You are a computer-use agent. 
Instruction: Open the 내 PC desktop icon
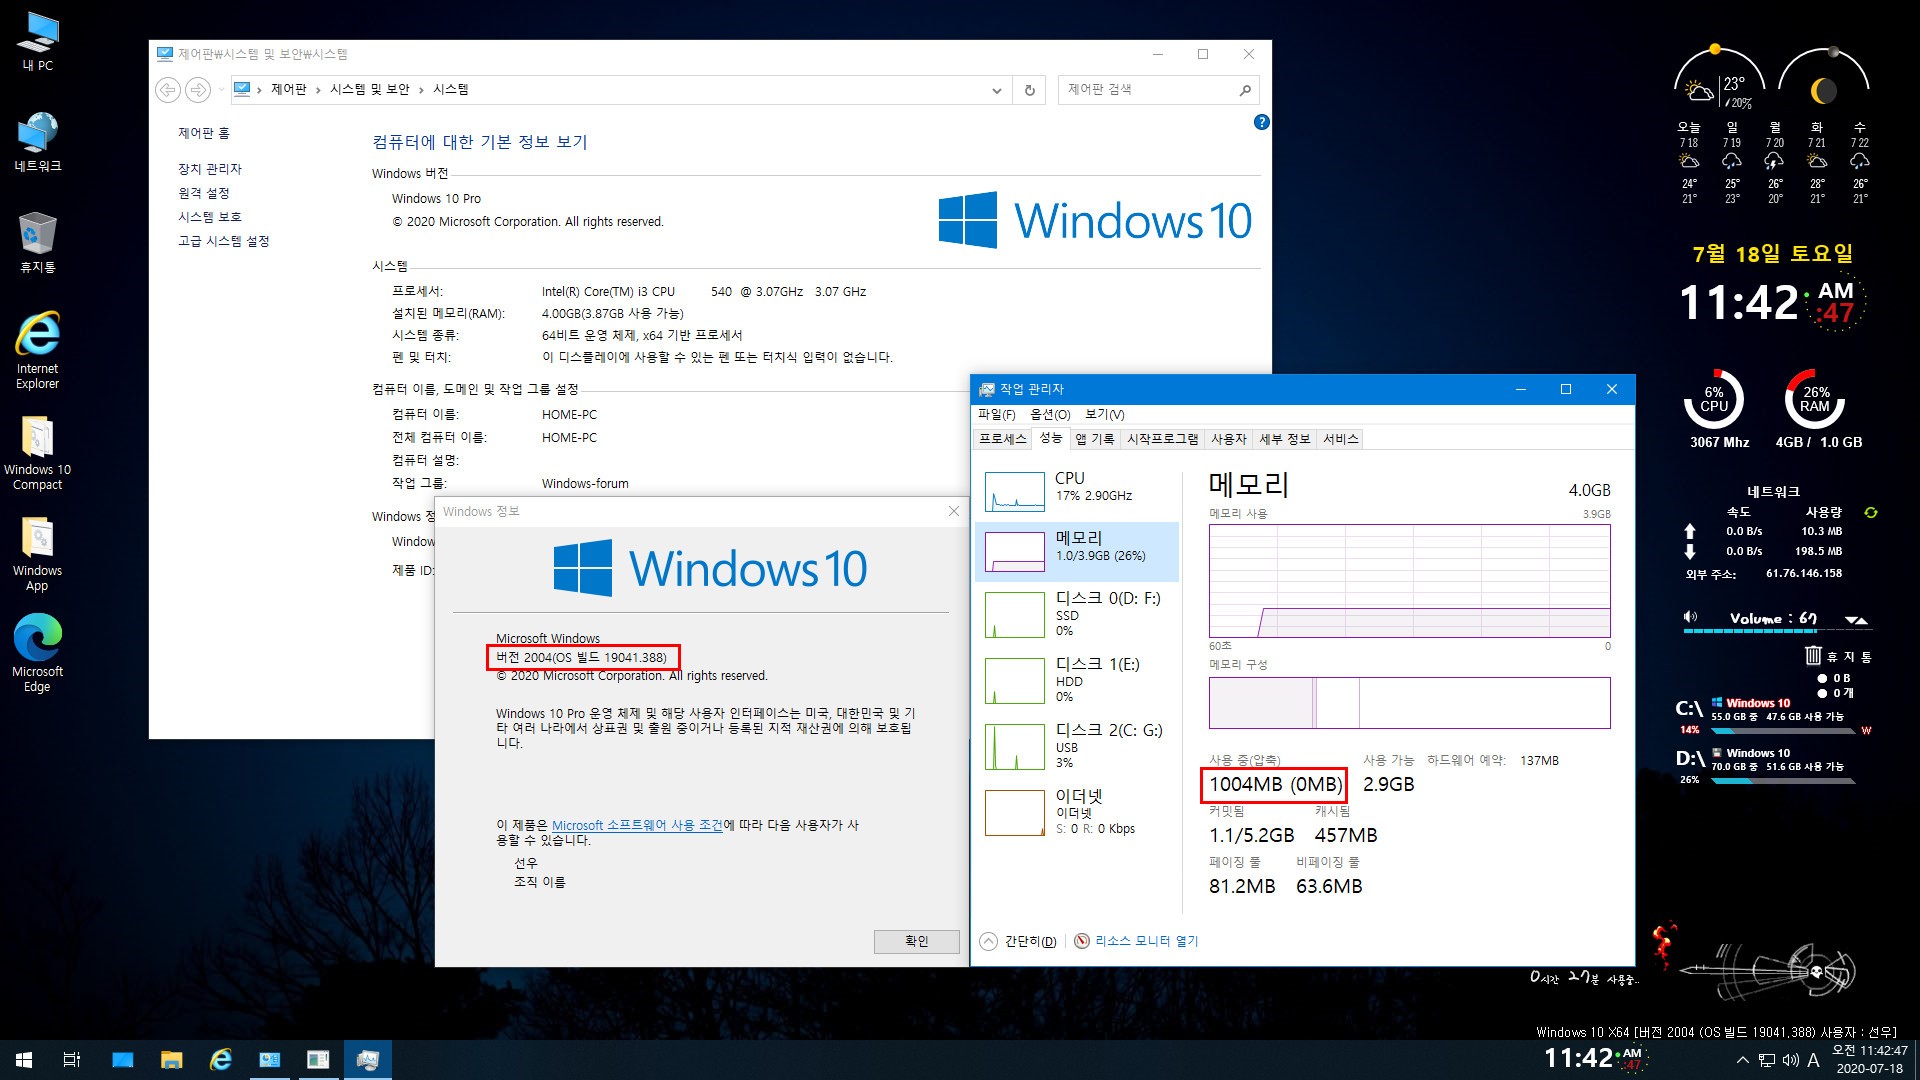[x=38, y=42]
